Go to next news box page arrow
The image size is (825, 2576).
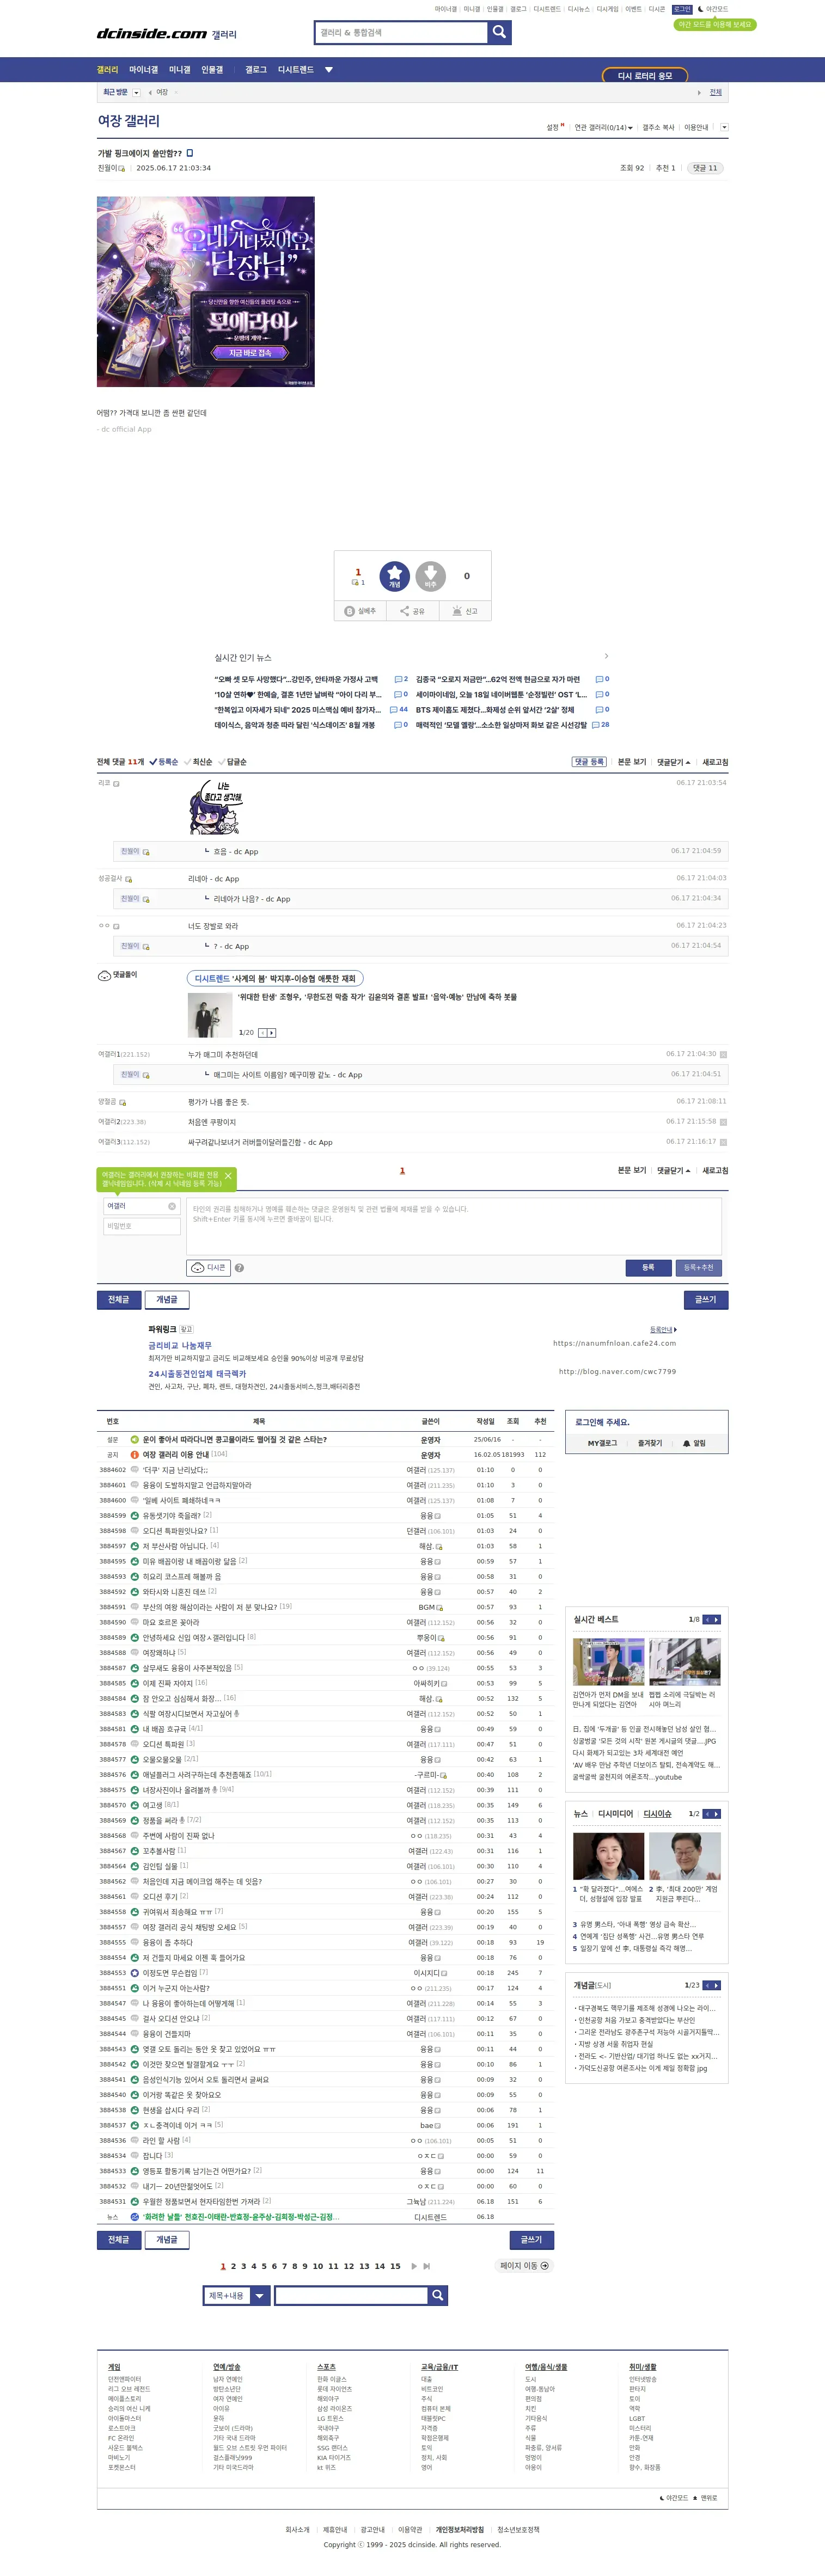(716, 1813)
